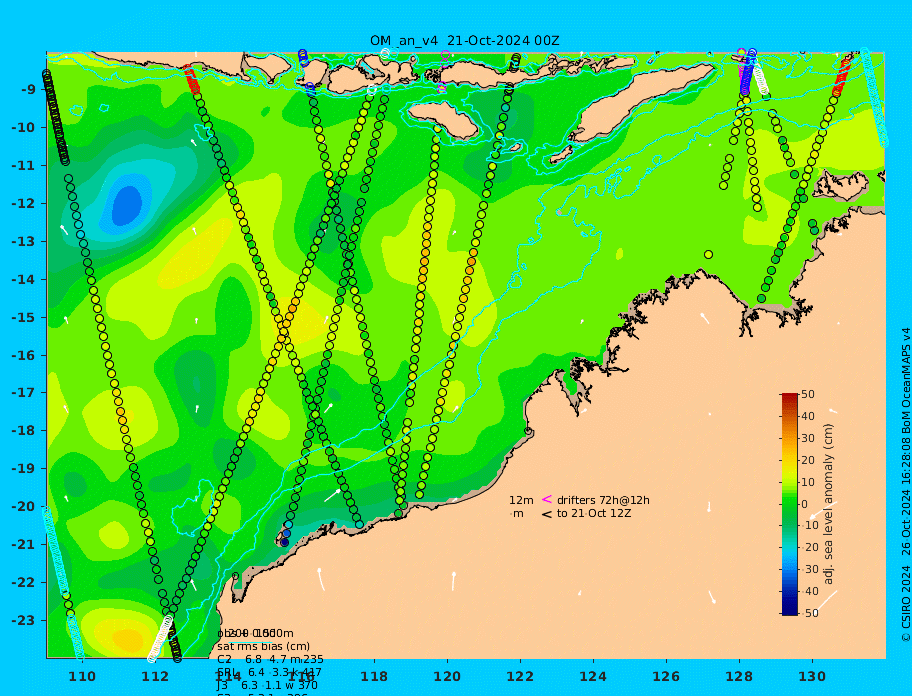
Task: Click the colorbar label 'adj. sea level anomaly (cm)'
Action: tap(828, 504)
